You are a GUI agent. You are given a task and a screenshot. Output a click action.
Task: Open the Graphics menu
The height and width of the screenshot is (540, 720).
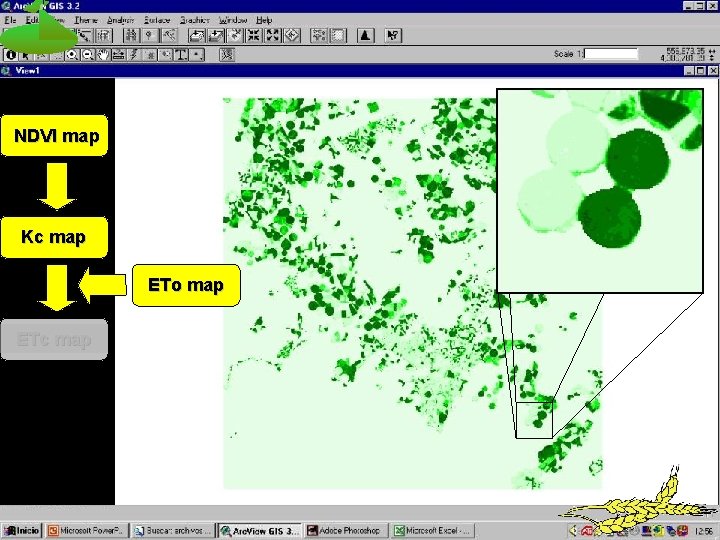coord(194,20)
